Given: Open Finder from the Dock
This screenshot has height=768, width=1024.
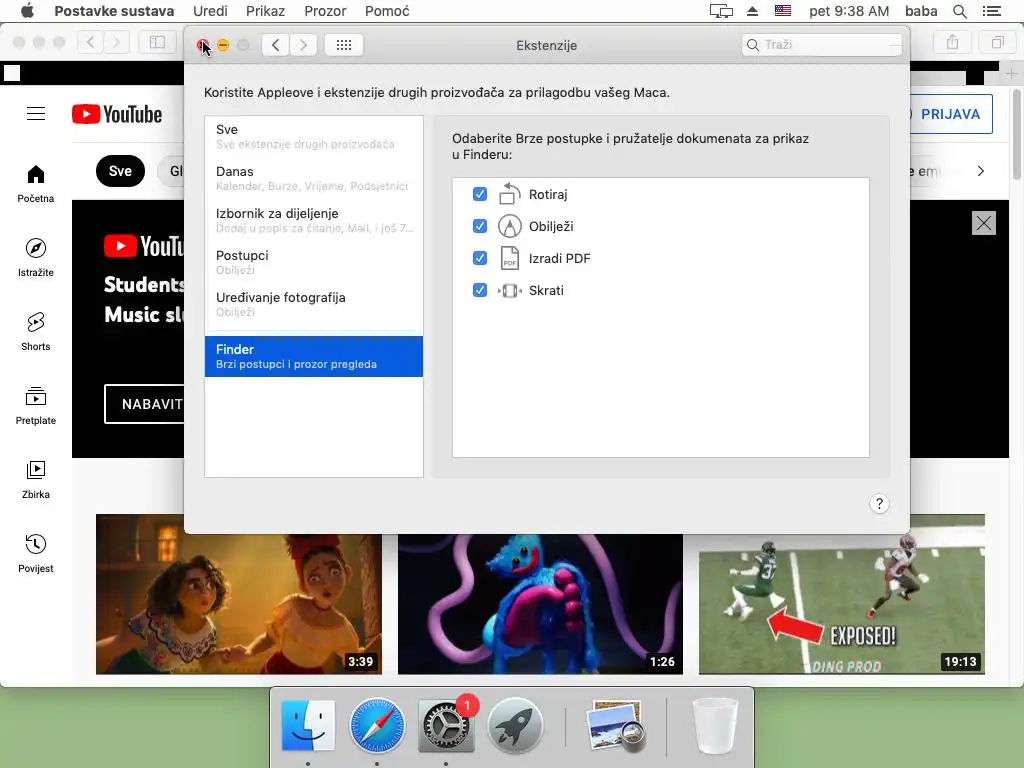Looking at the screenshot, I should (308, 726).
